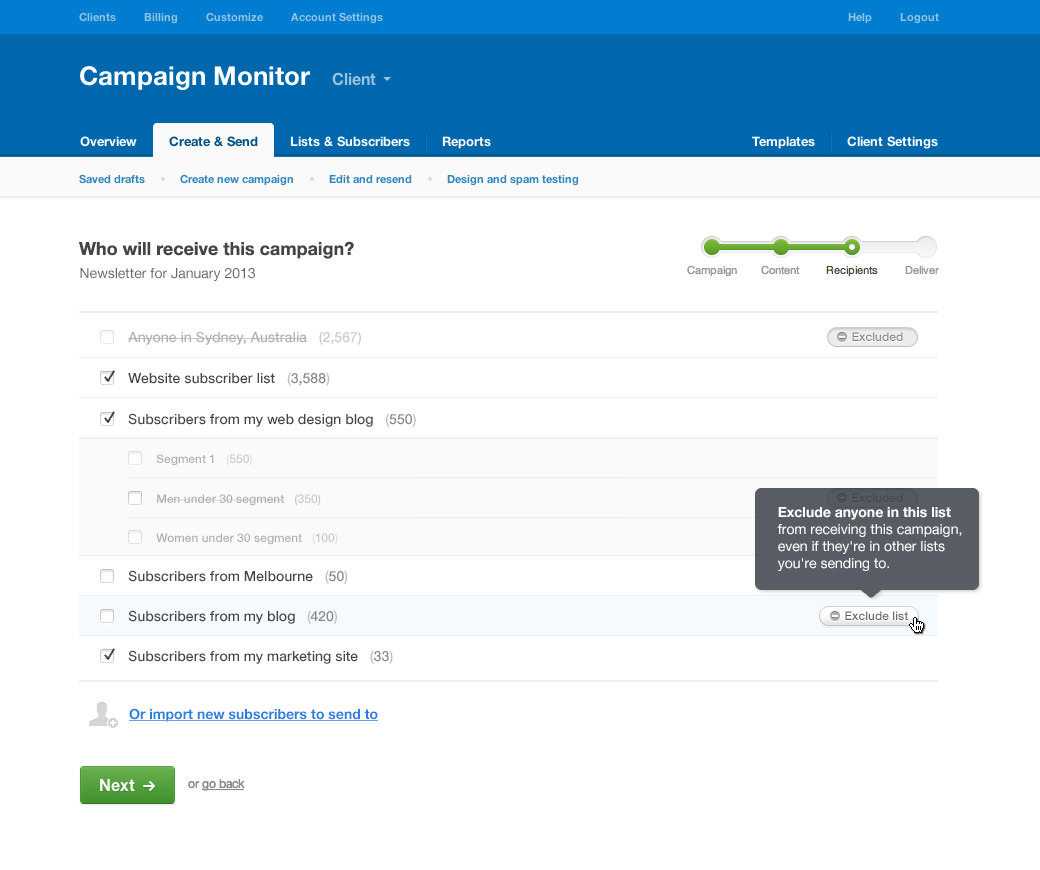Click the 'Segment 1' label
The width and height of the screenshot is (1040, 870).
(185, 459)
